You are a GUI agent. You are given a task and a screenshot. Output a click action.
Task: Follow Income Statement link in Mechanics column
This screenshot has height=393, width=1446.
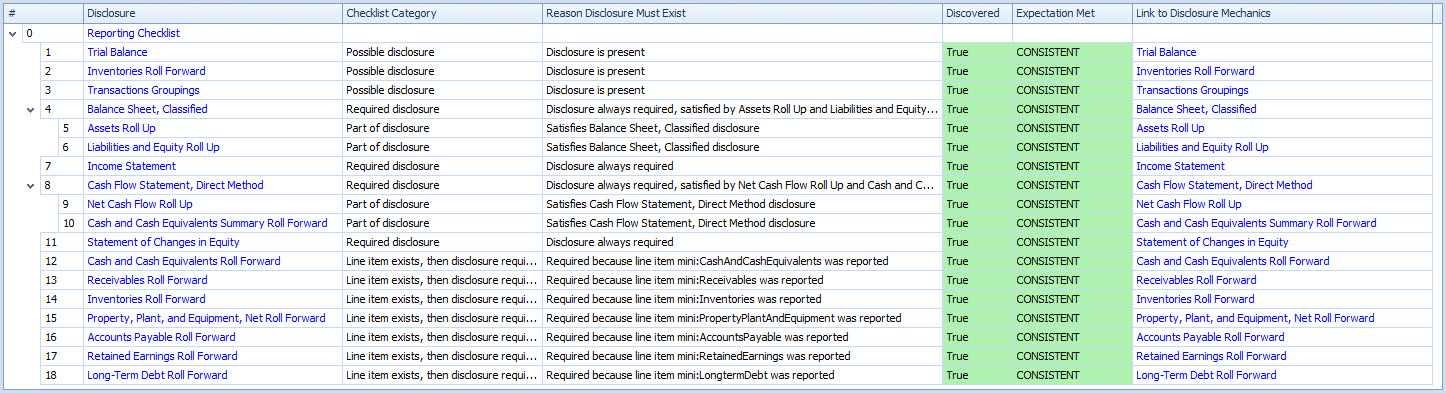pos(1180,166)
